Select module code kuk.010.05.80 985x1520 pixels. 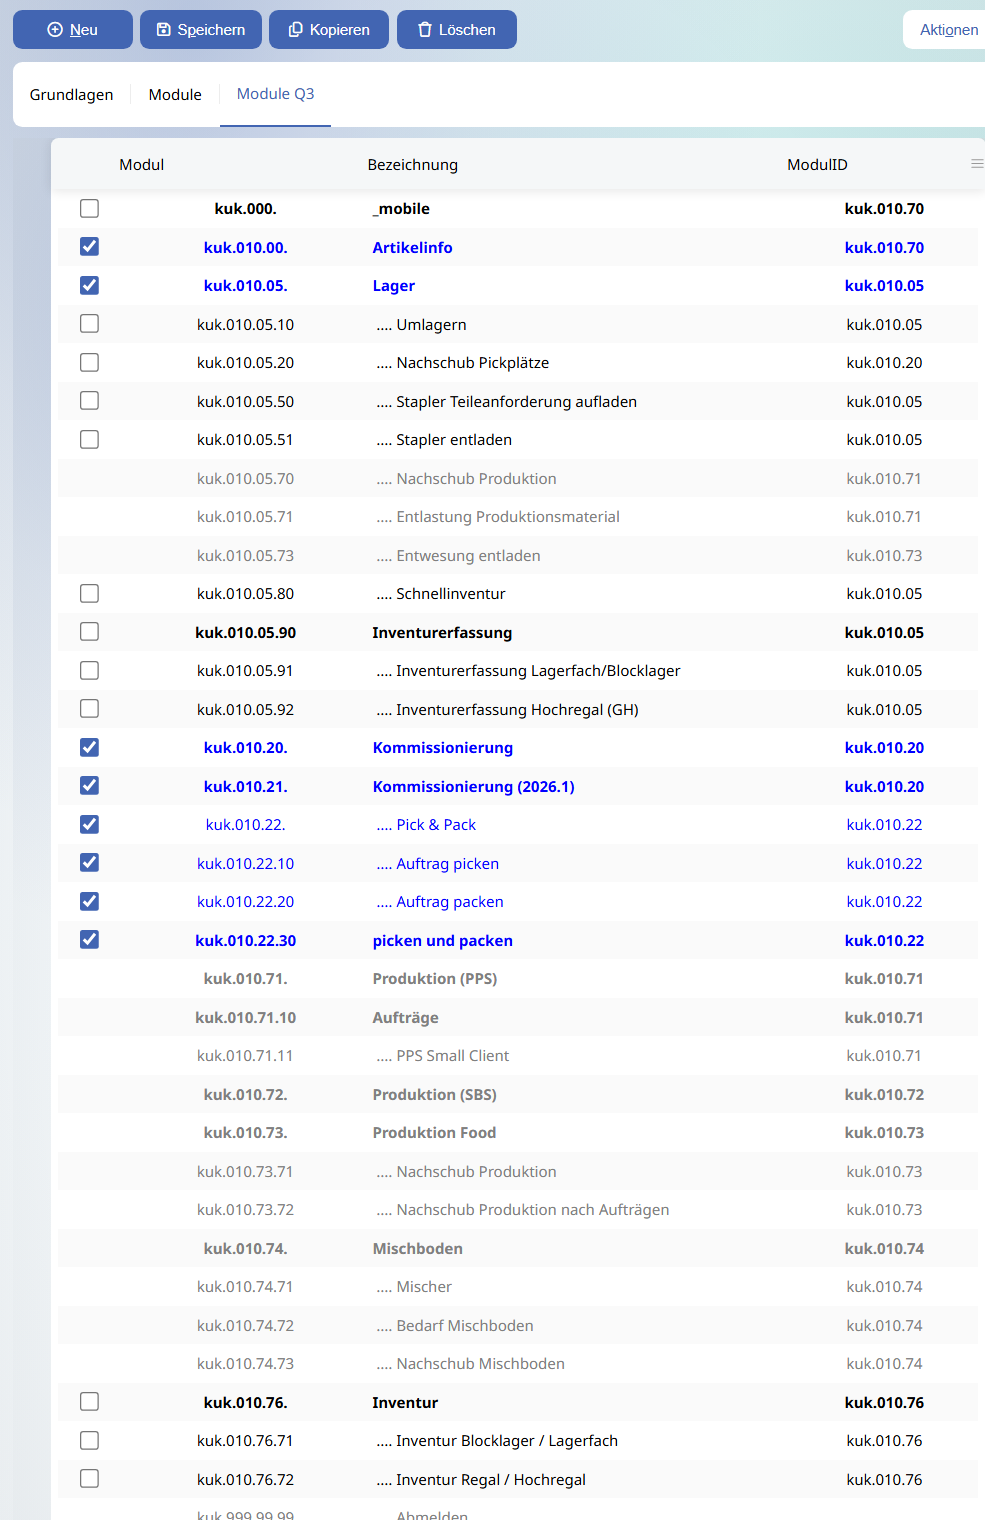245,594
